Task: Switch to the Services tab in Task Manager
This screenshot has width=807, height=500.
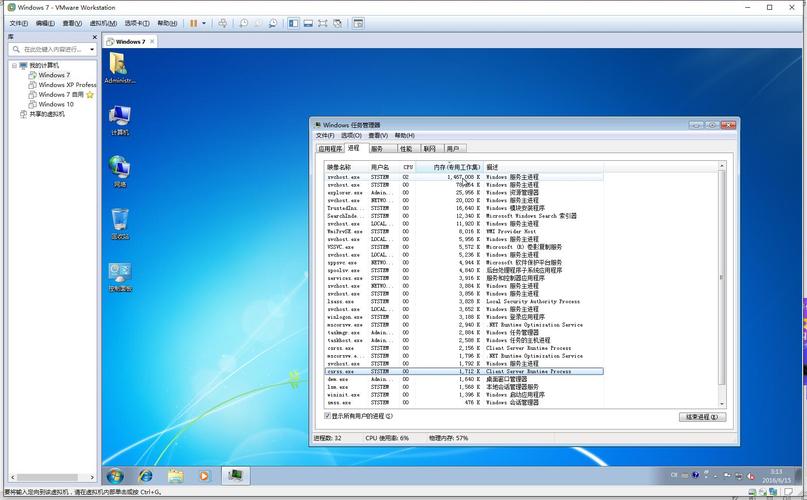Action: coord(377,148)
